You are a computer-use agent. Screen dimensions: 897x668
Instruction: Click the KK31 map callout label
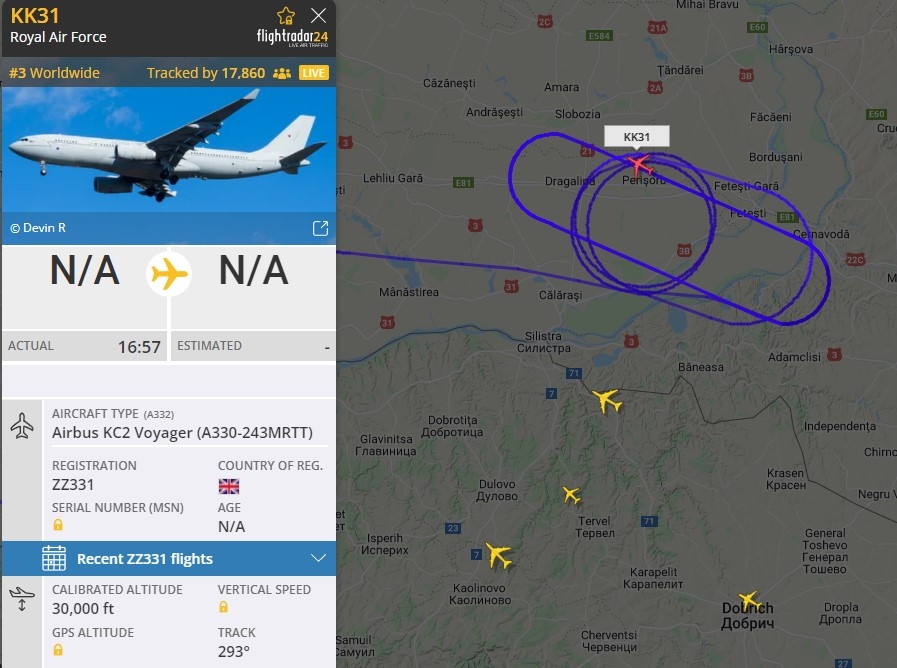(637, 137)
